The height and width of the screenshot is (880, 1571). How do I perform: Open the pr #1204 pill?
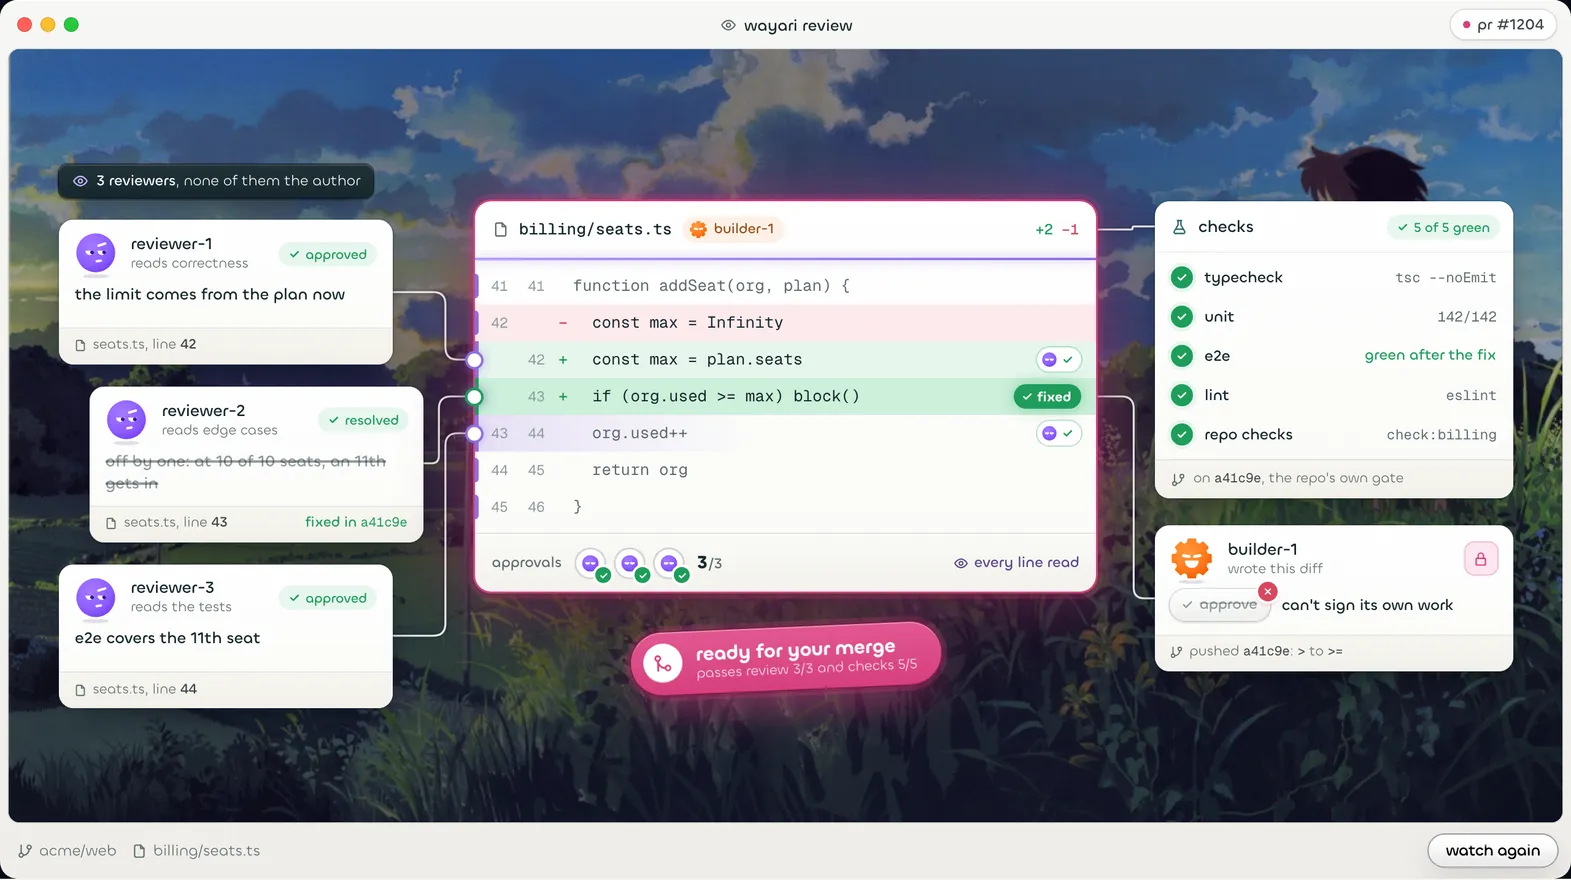point(1503,24)
